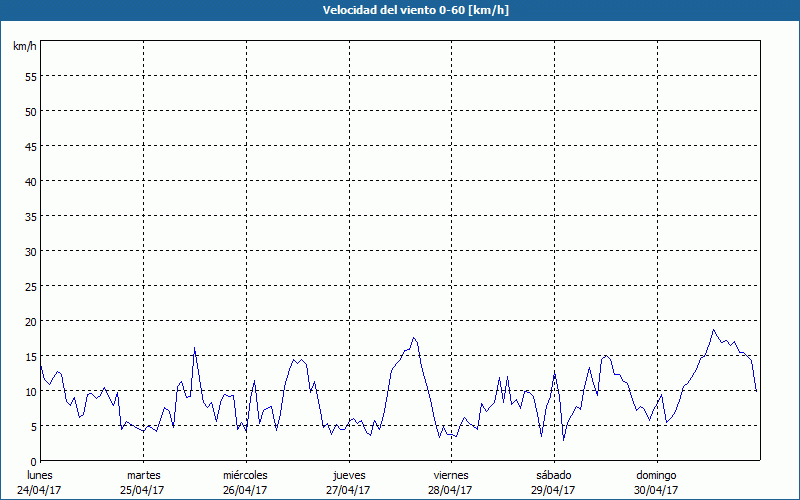
Task: Click the "sábado" day label
Action: tap(553, 475)
